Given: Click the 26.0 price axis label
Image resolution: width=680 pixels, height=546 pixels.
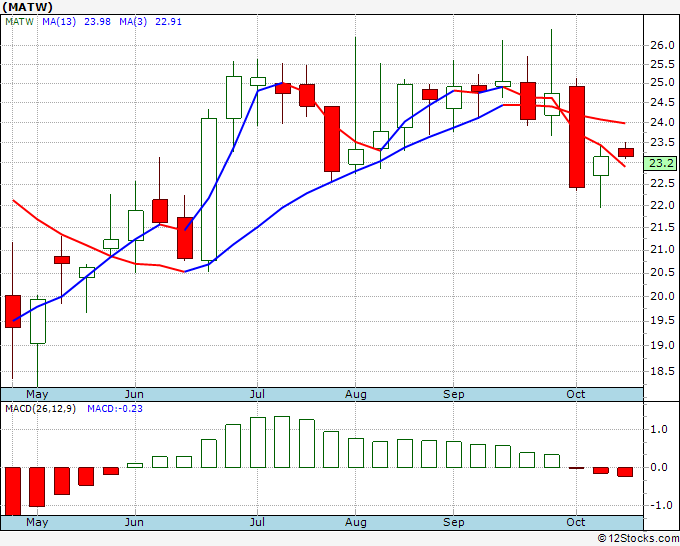Looking at the screenshot, I should coord(662,46).
